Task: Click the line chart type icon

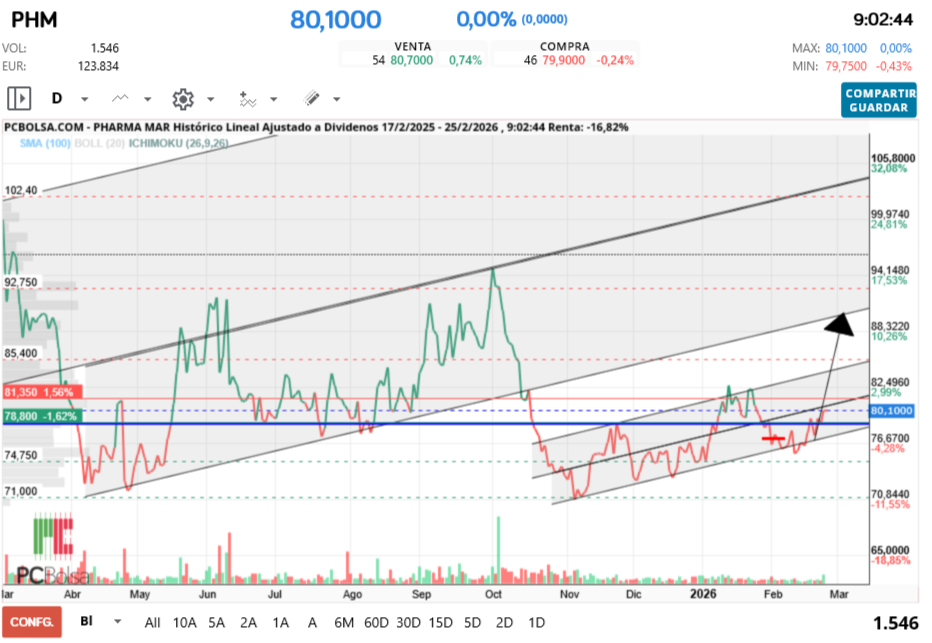Action: [x=121, y=98]
